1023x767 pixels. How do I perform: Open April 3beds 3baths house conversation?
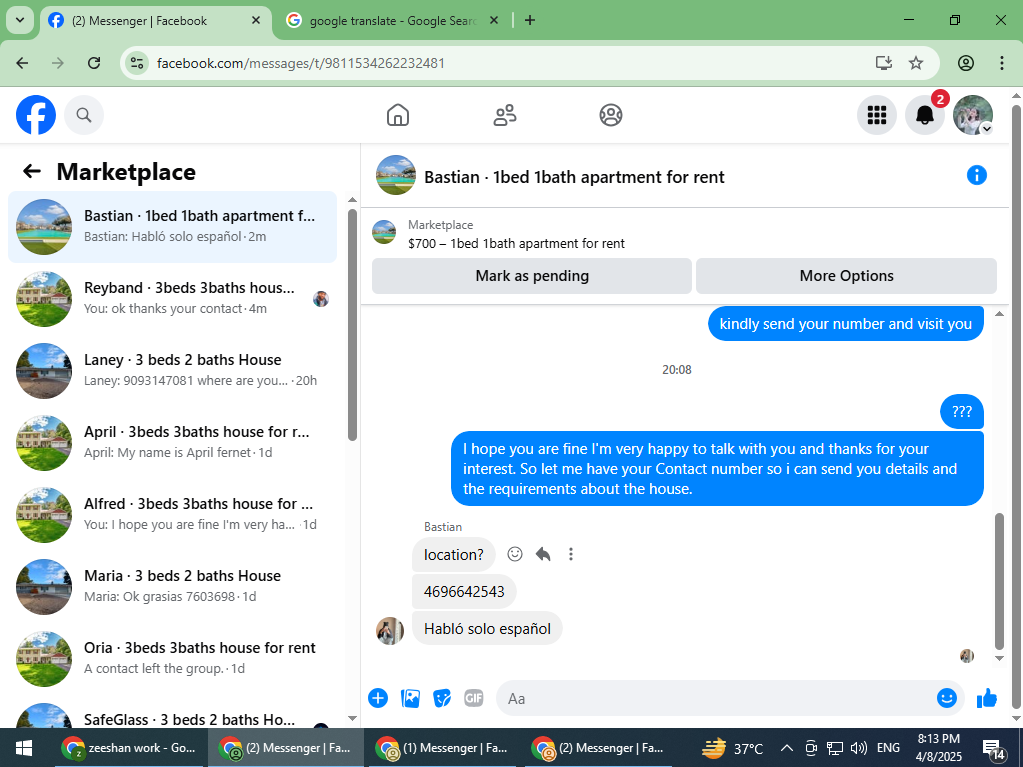(172, 443)
